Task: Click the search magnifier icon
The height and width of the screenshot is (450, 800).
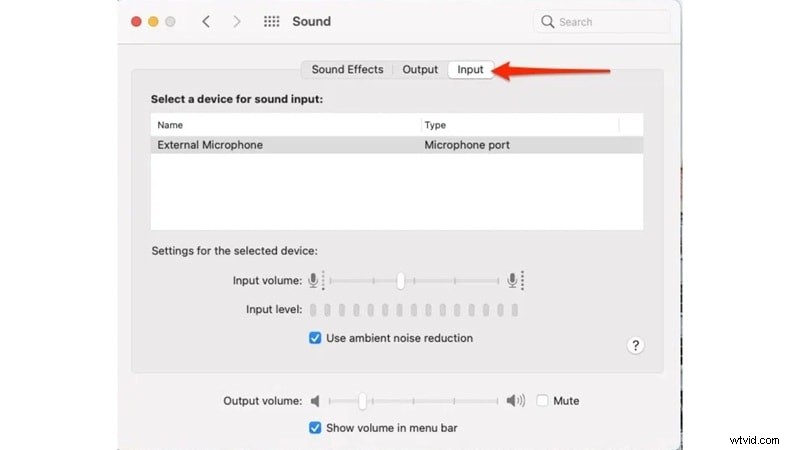Action: 548,21
